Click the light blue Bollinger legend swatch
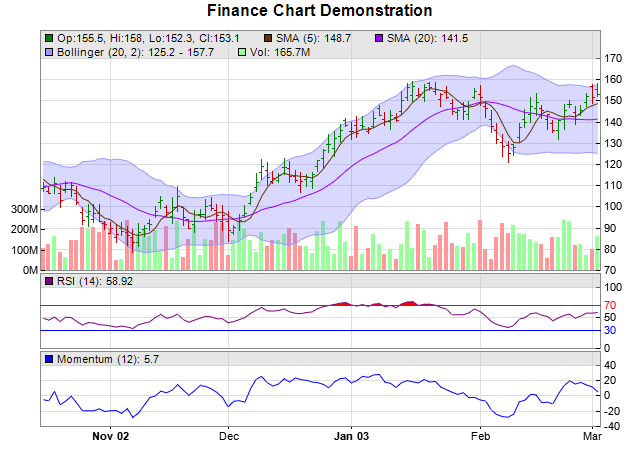 point(48,51)
